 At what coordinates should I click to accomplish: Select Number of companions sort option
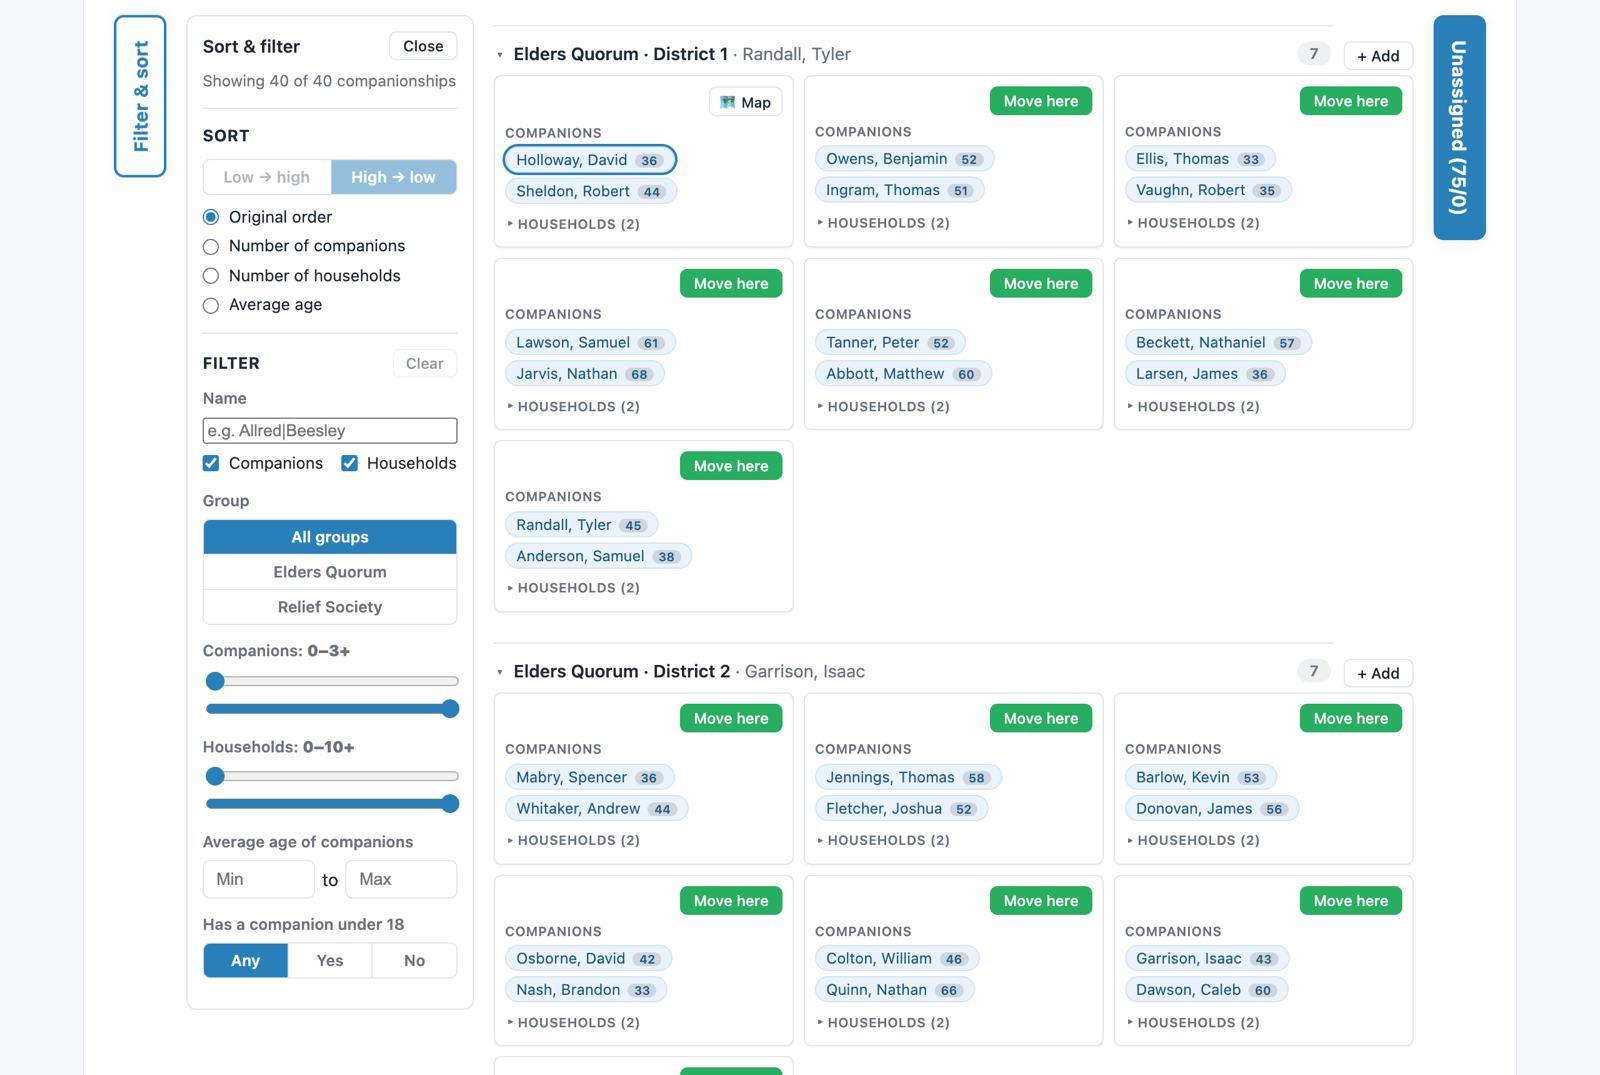coord(211,246)
